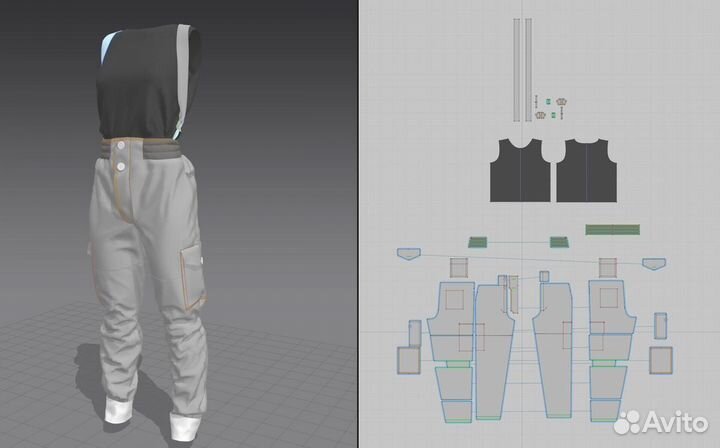Select left bottom hem pattern panel
This screenshot has width=720, height=448.
[457, 411]
